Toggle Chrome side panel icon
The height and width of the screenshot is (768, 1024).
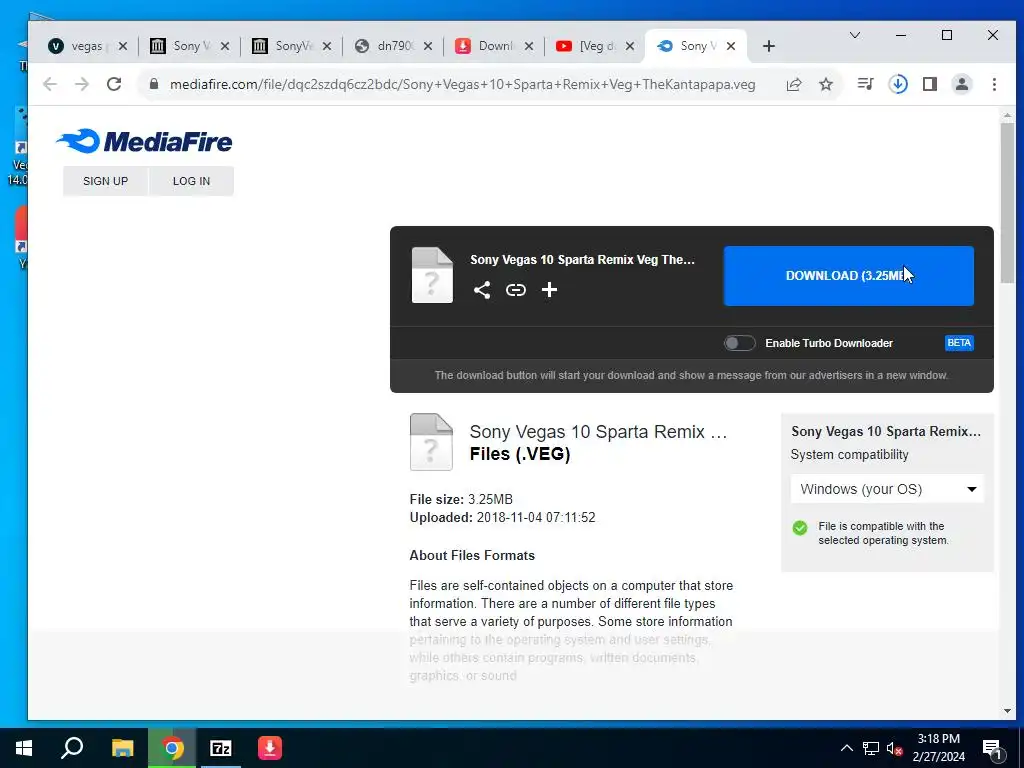coord(930,84)
